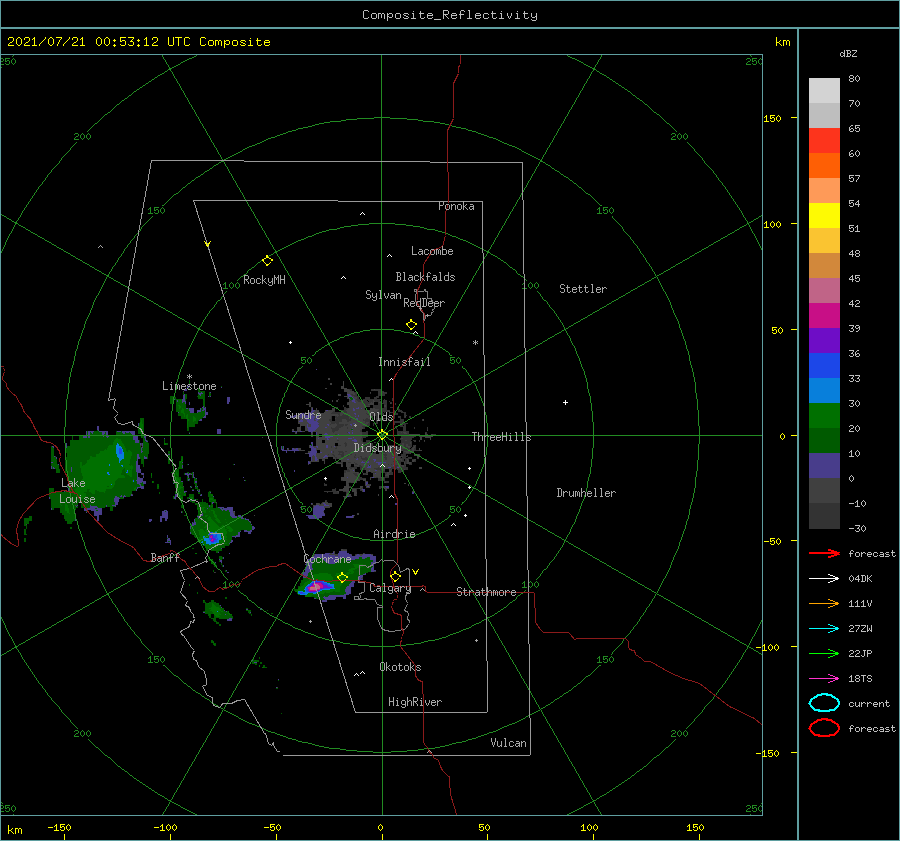Click the intense storm cell southwest of Cochrane
The width and height of the screenshot is (900, 841).
click(315, 587)
